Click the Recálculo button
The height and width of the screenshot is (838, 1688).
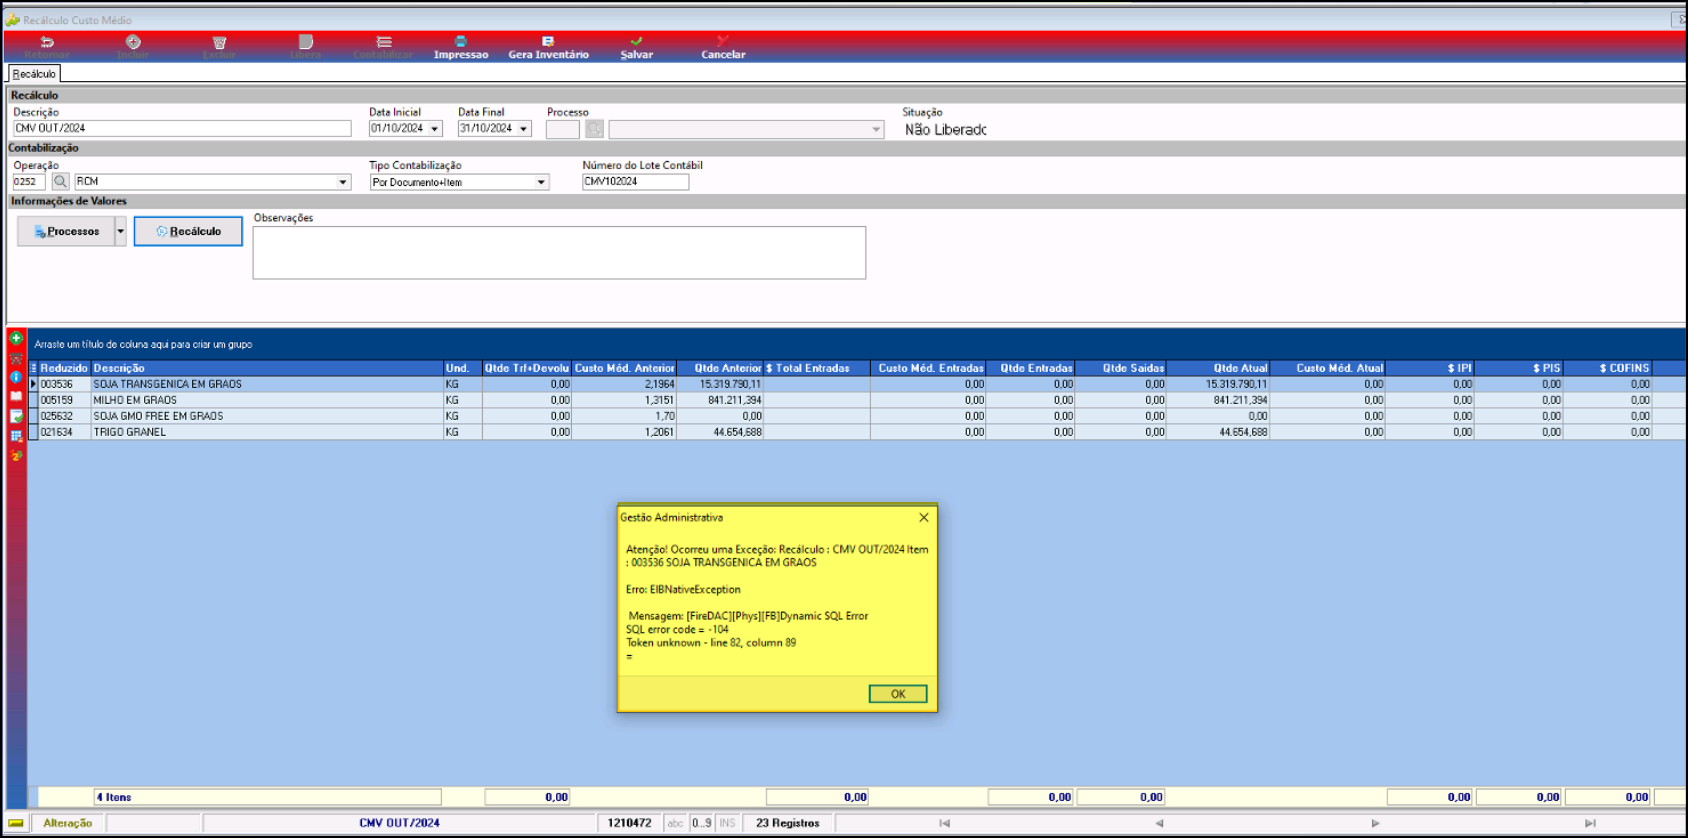pyautogui.click(x=188, y=231)
